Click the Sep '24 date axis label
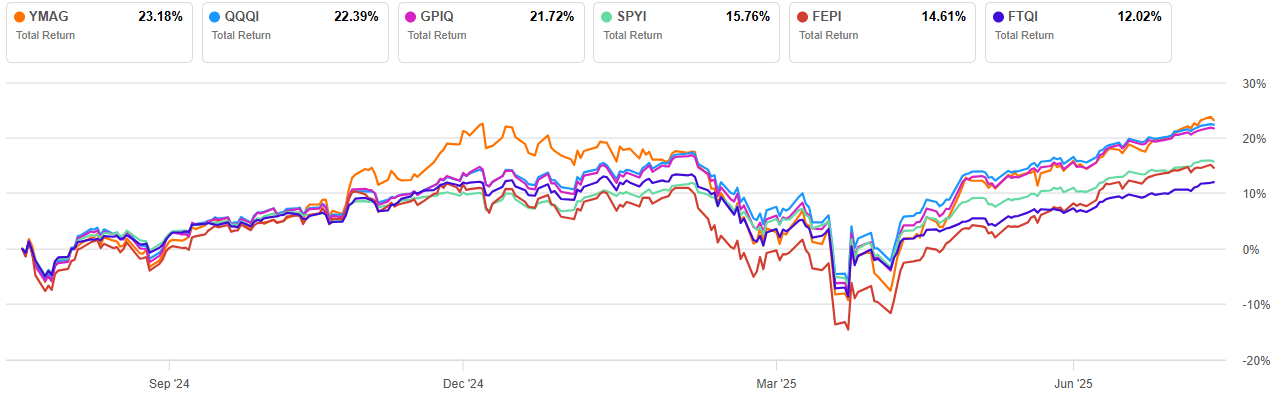This screenshot has height=403, width=1280. pyautogui.click(x=169, y=383)
